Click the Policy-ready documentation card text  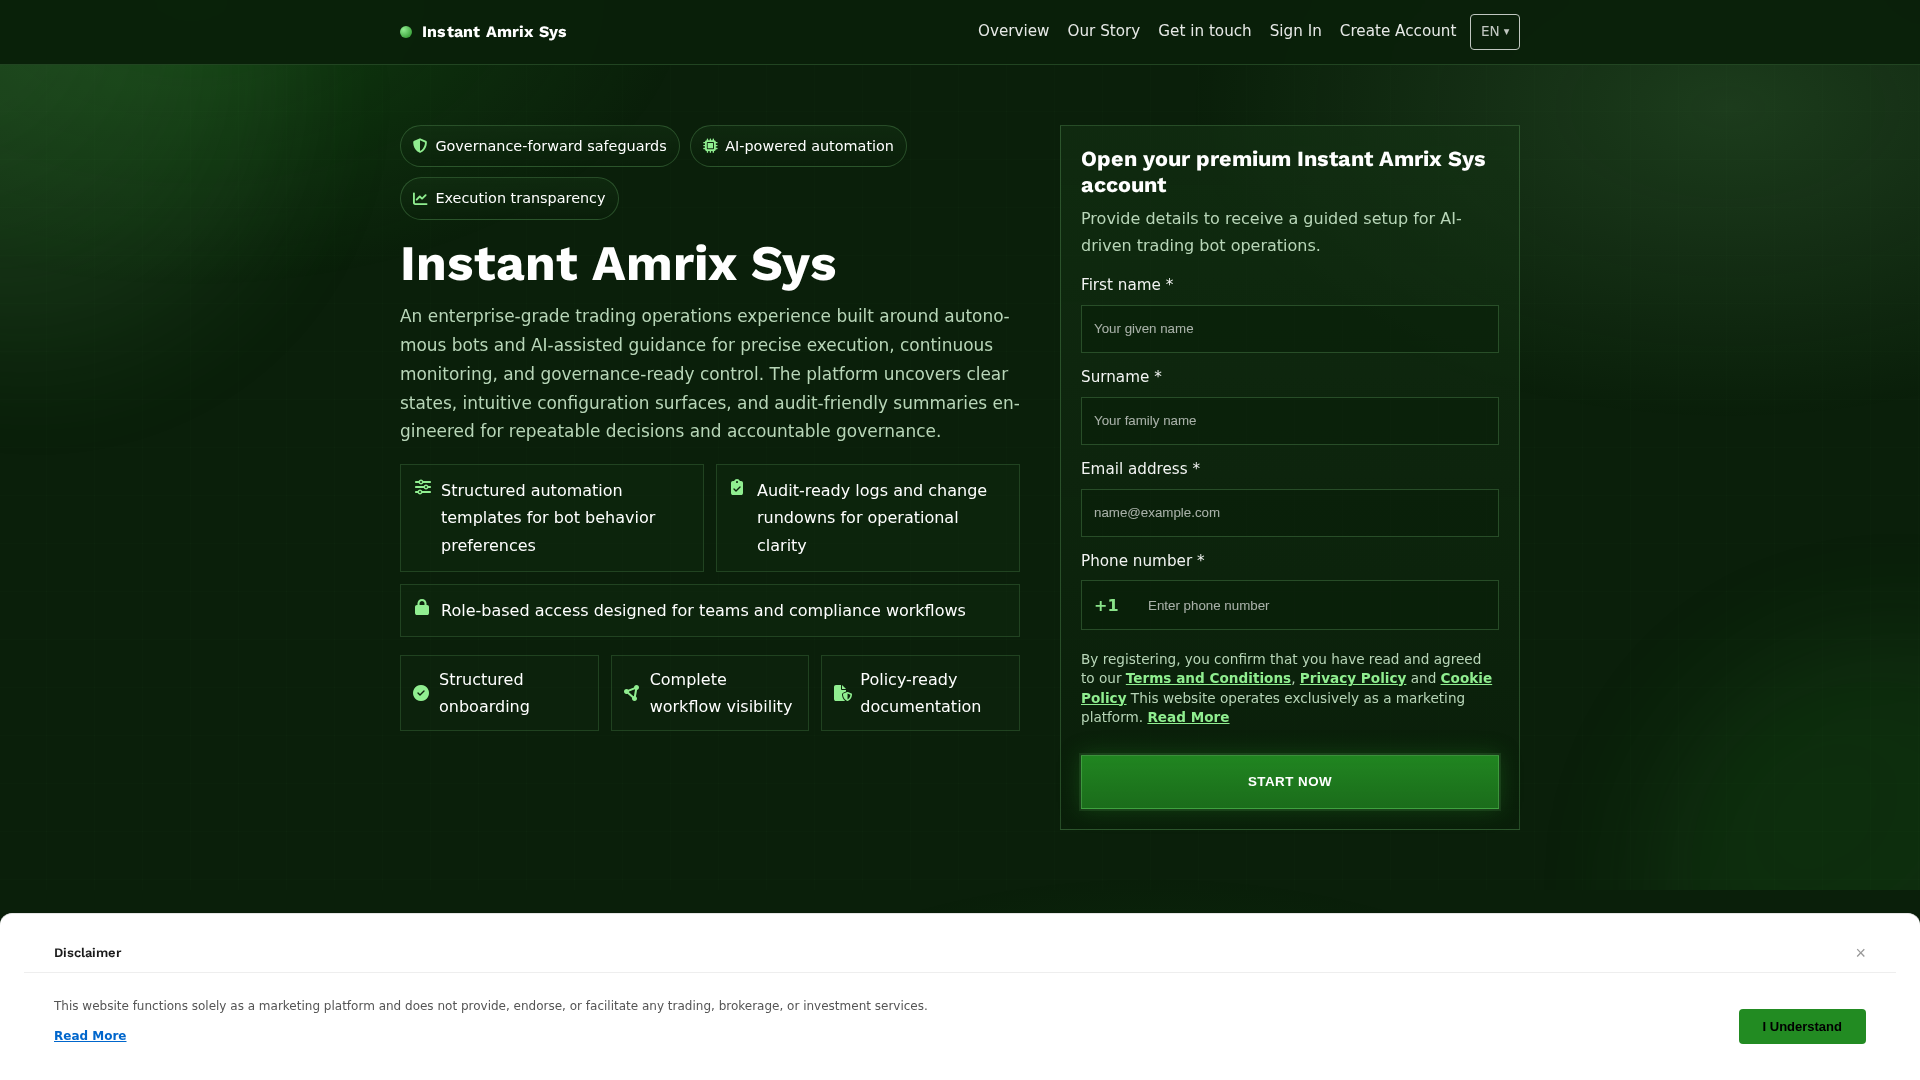click(x=920, y=693)
